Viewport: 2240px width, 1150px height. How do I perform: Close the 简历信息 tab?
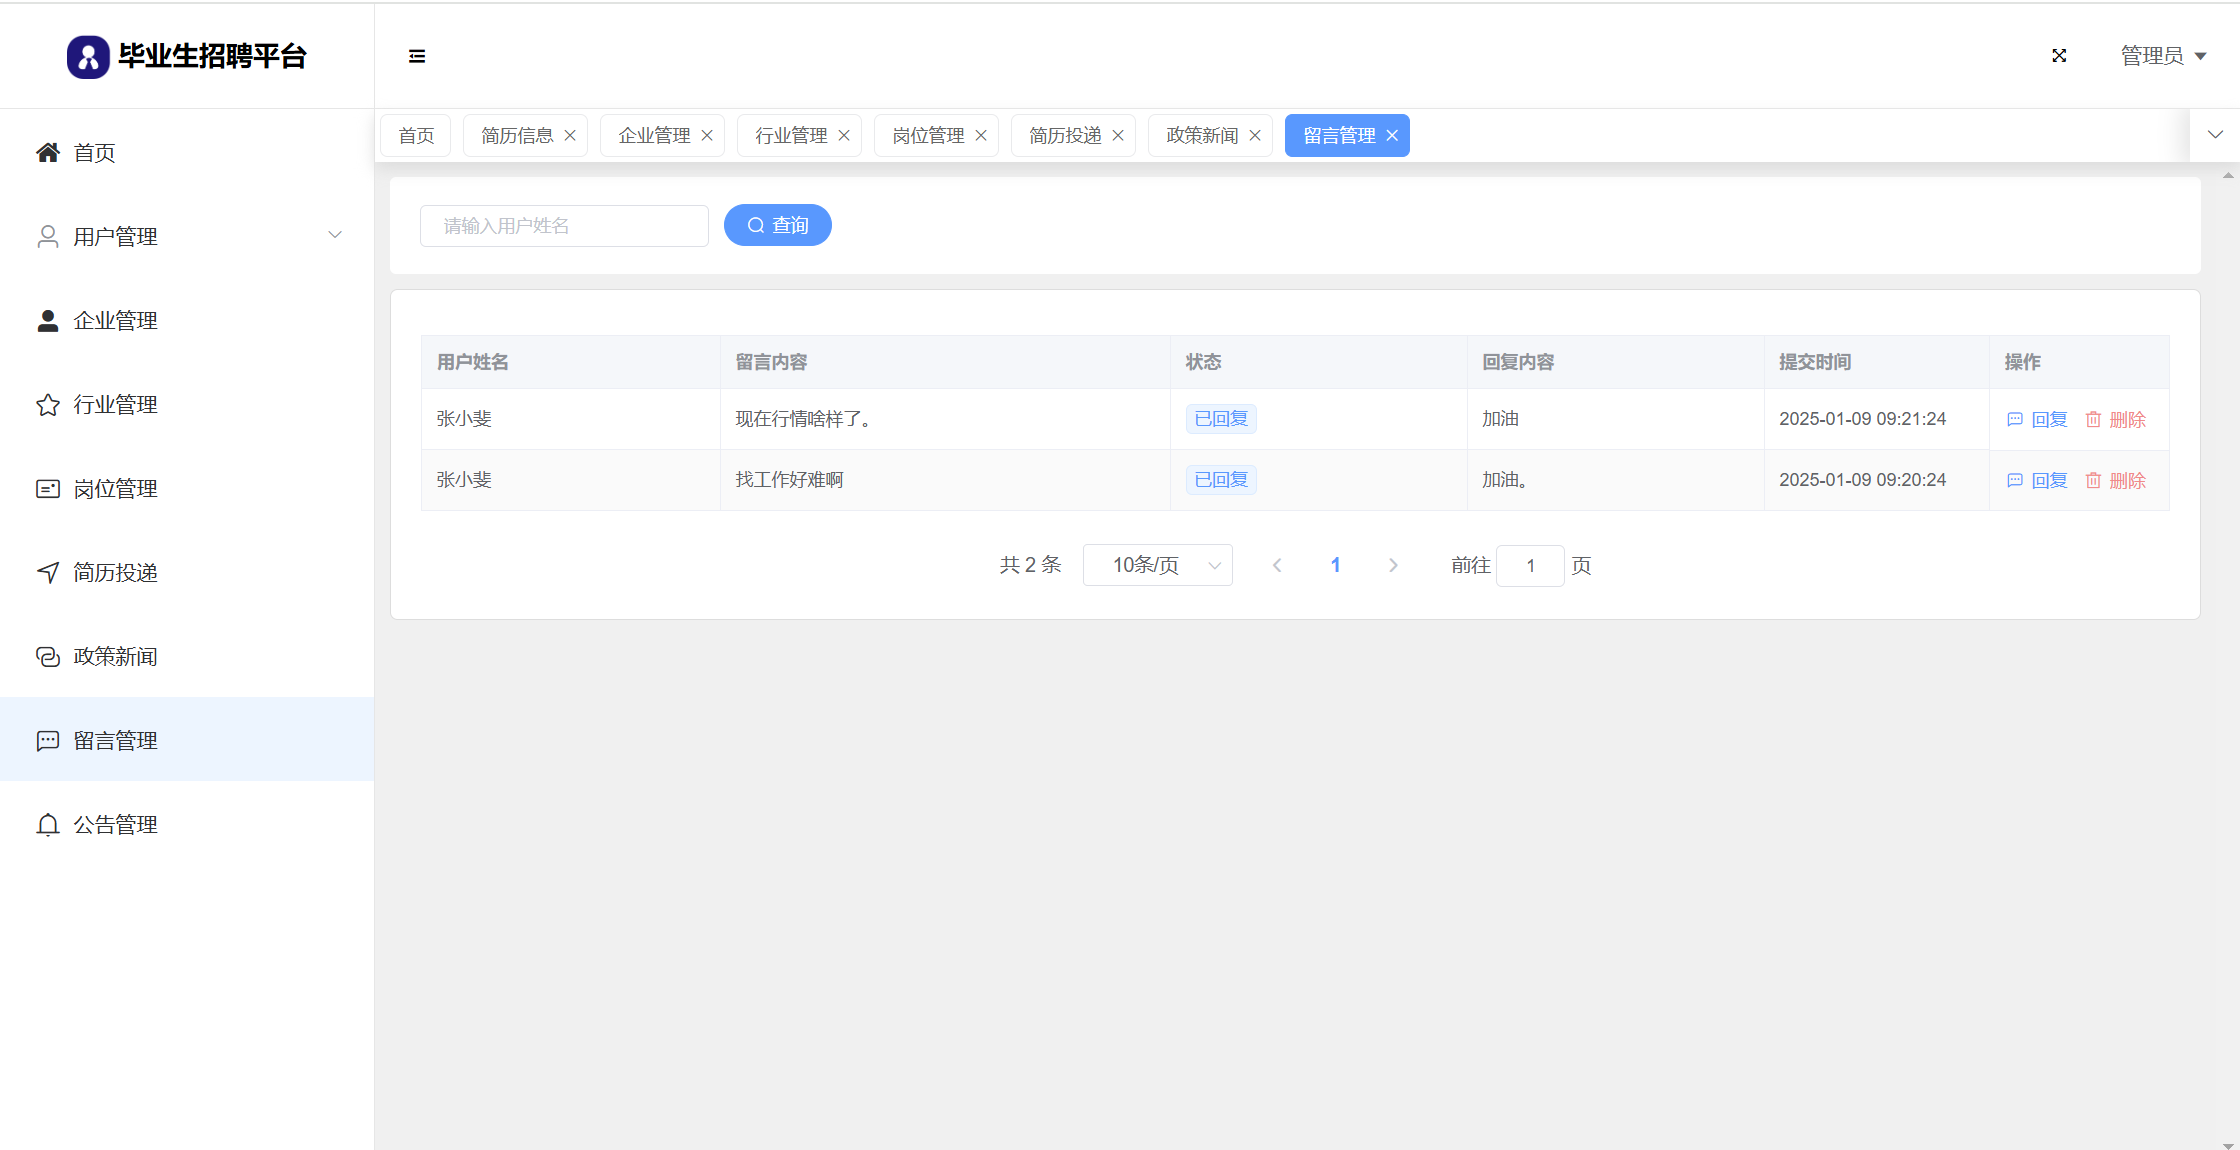[x=570, y=136]
